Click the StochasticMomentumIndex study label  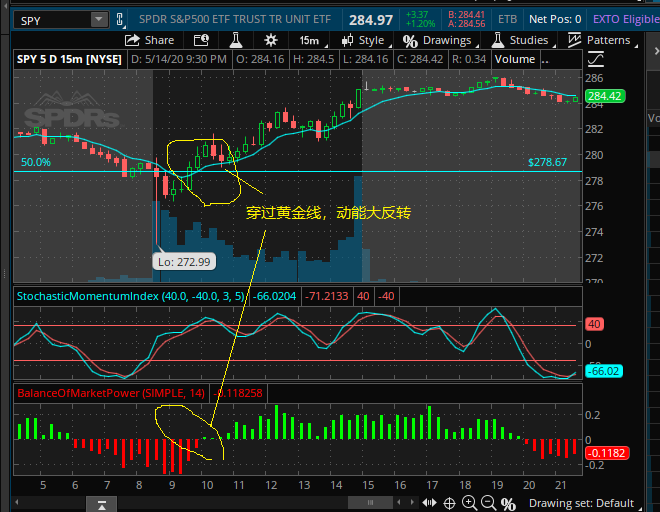point(130,296)
